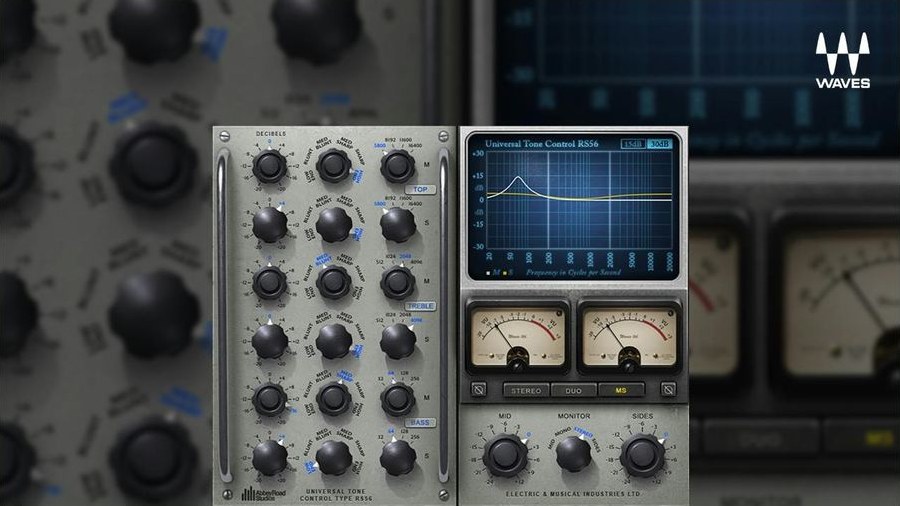
Task: Toggle the TOP band in/out switch
Action: click(x=420, y=189)
